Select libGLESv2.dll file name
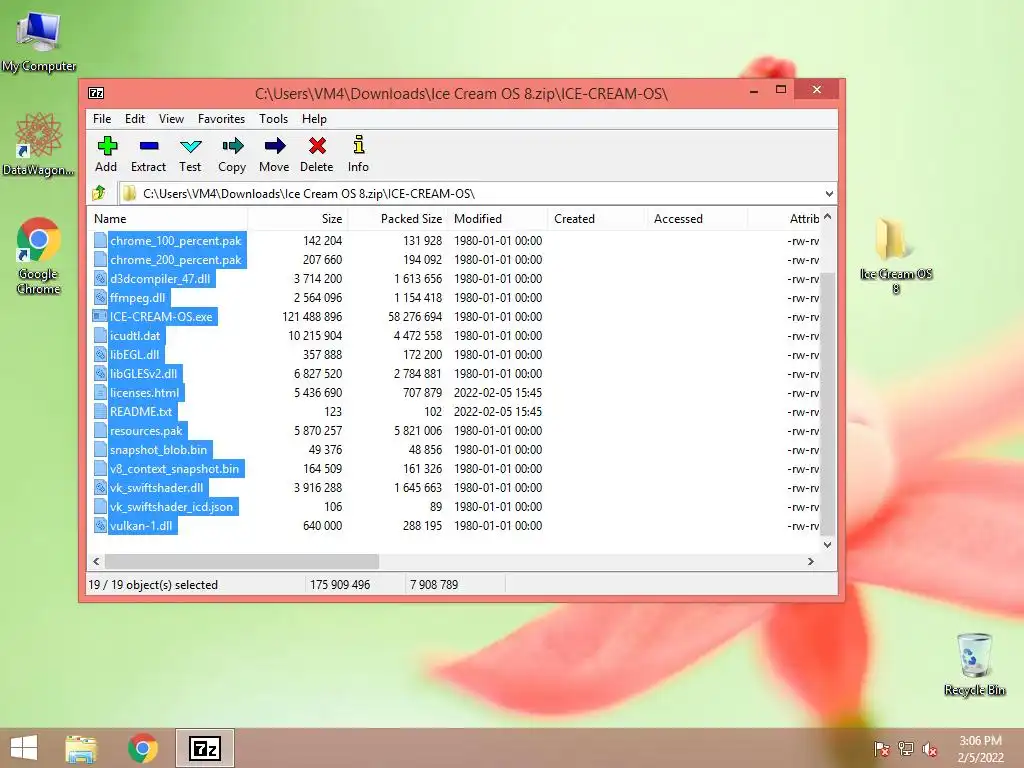Screen dimensions: 1024x768 (144, 374)
